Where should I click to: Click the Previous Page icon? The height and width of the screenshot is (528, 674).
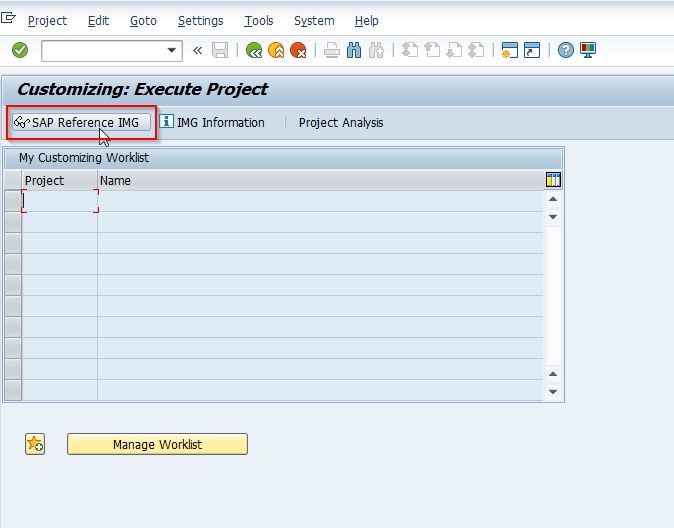tap(432, 50)
